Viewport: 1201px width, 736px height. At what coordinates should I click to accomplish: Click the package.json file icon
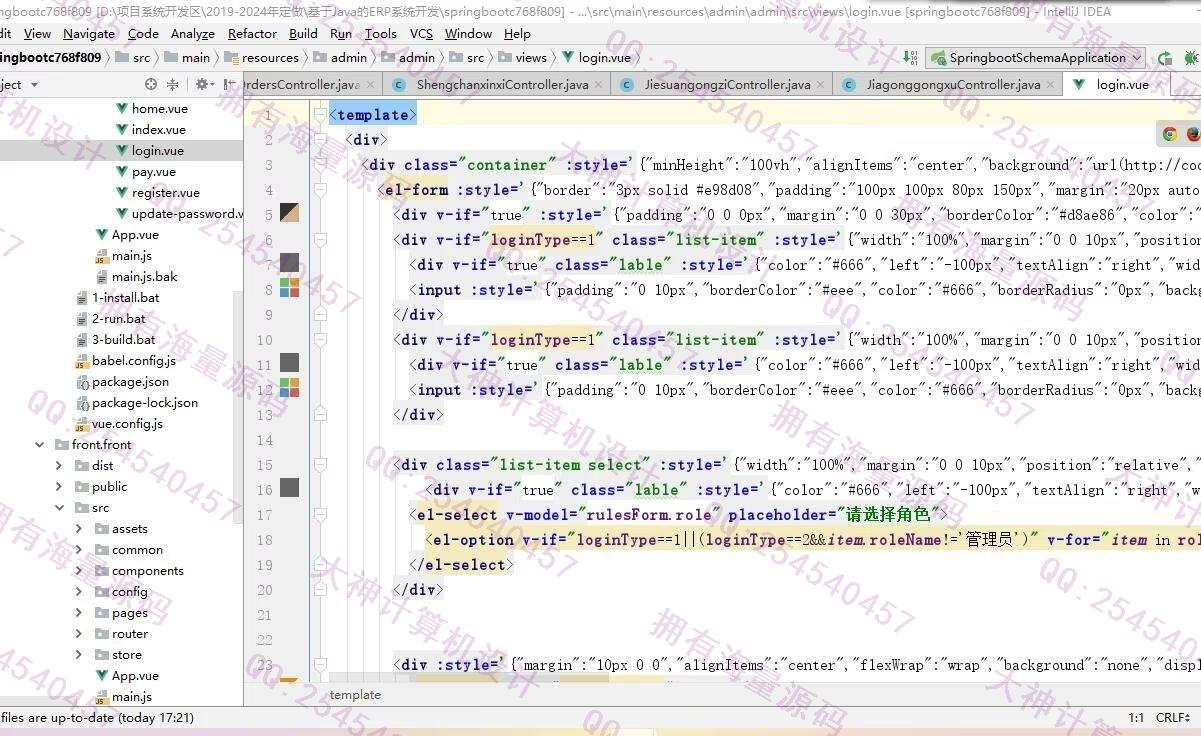click(x=82, y=382)
